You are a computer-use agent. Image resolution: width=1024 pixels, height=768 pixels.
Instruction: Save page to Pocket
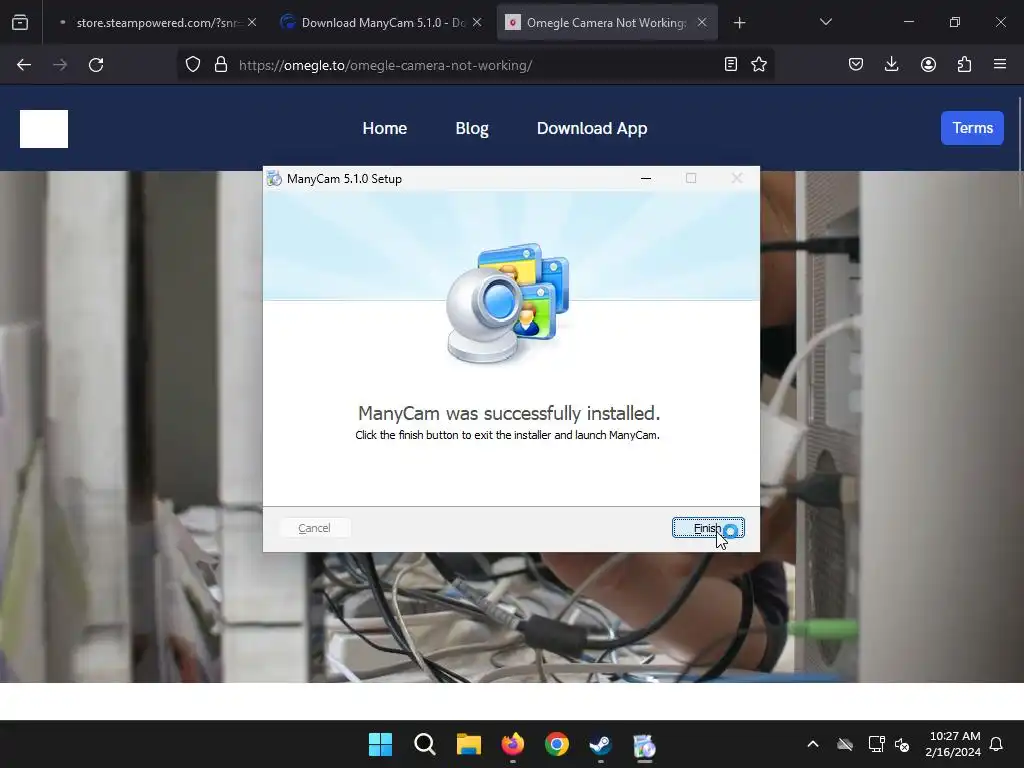(x=856, y=65)
